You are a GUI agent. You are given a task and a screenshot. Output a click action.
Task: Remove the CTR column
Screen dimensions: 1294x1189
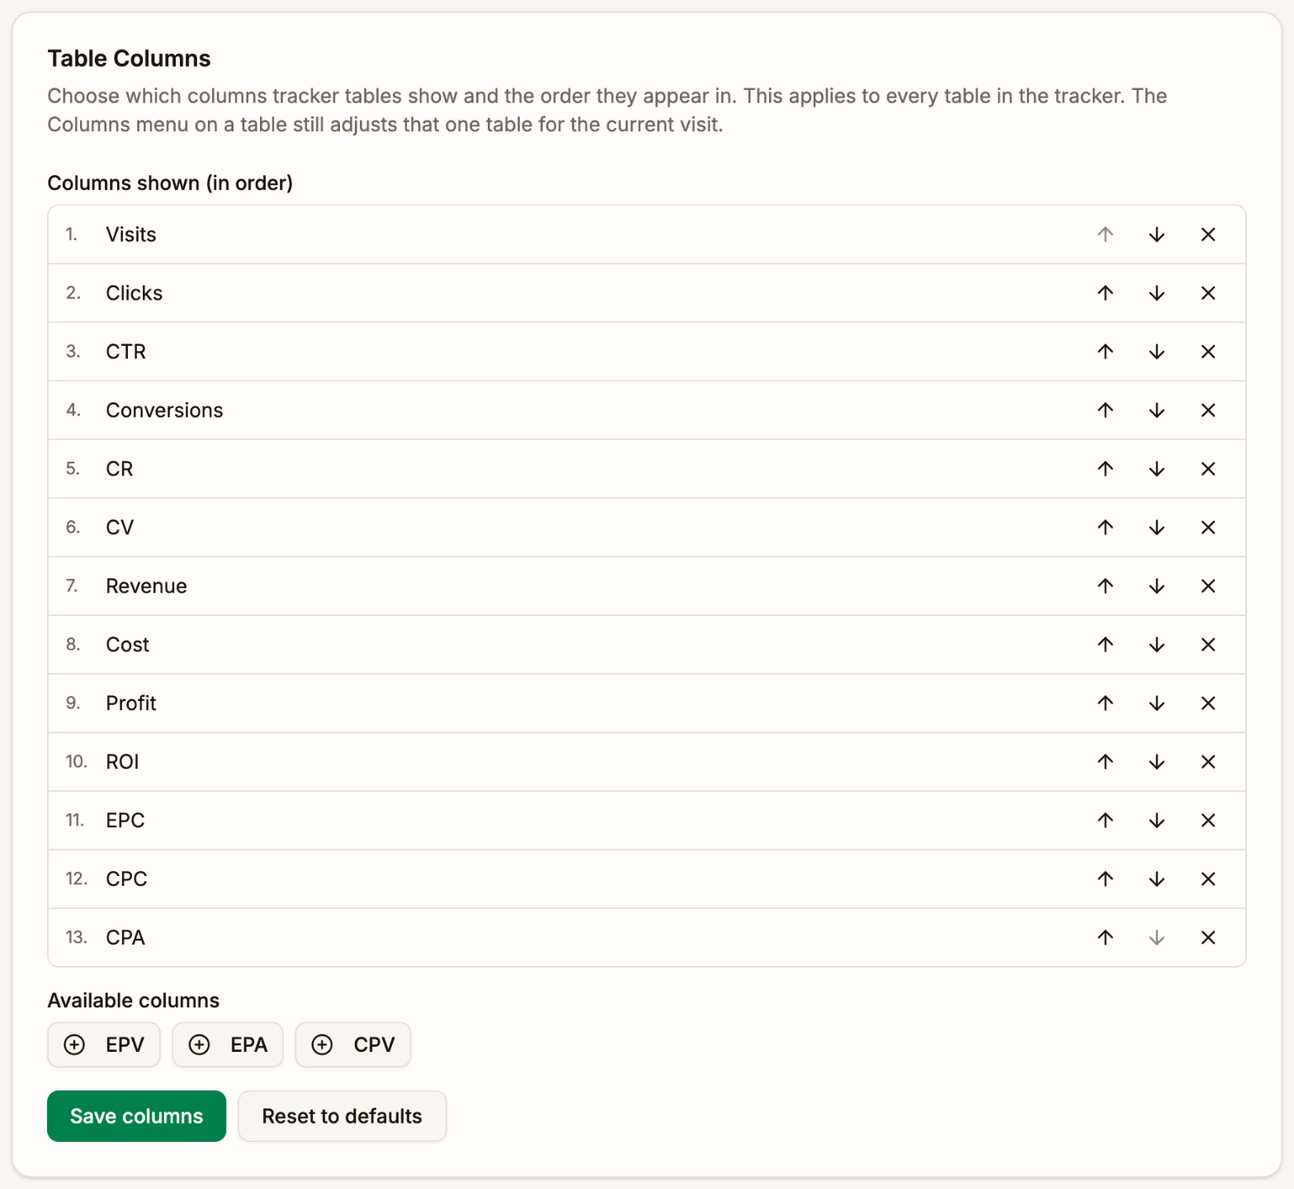pyautogui.click(x=1208, y=352)
